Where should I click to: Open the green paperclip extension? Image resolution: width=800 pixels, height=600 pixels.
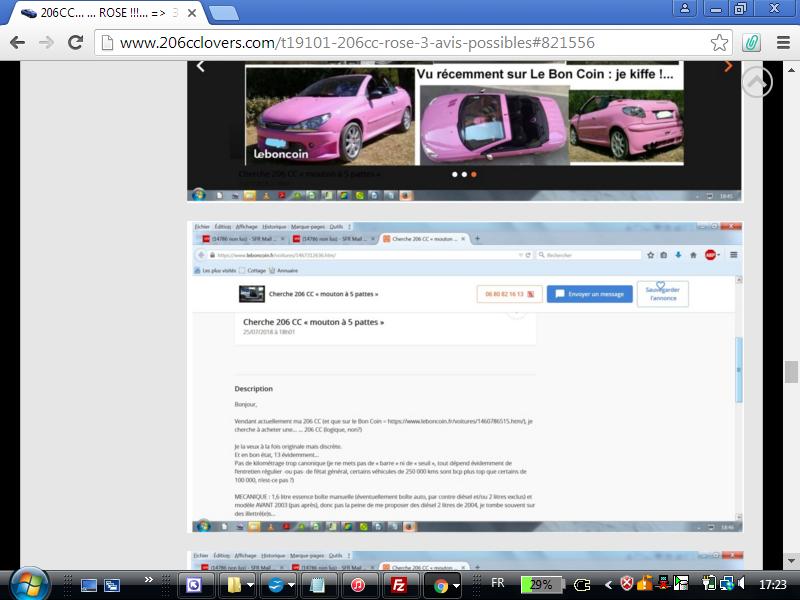752,42
